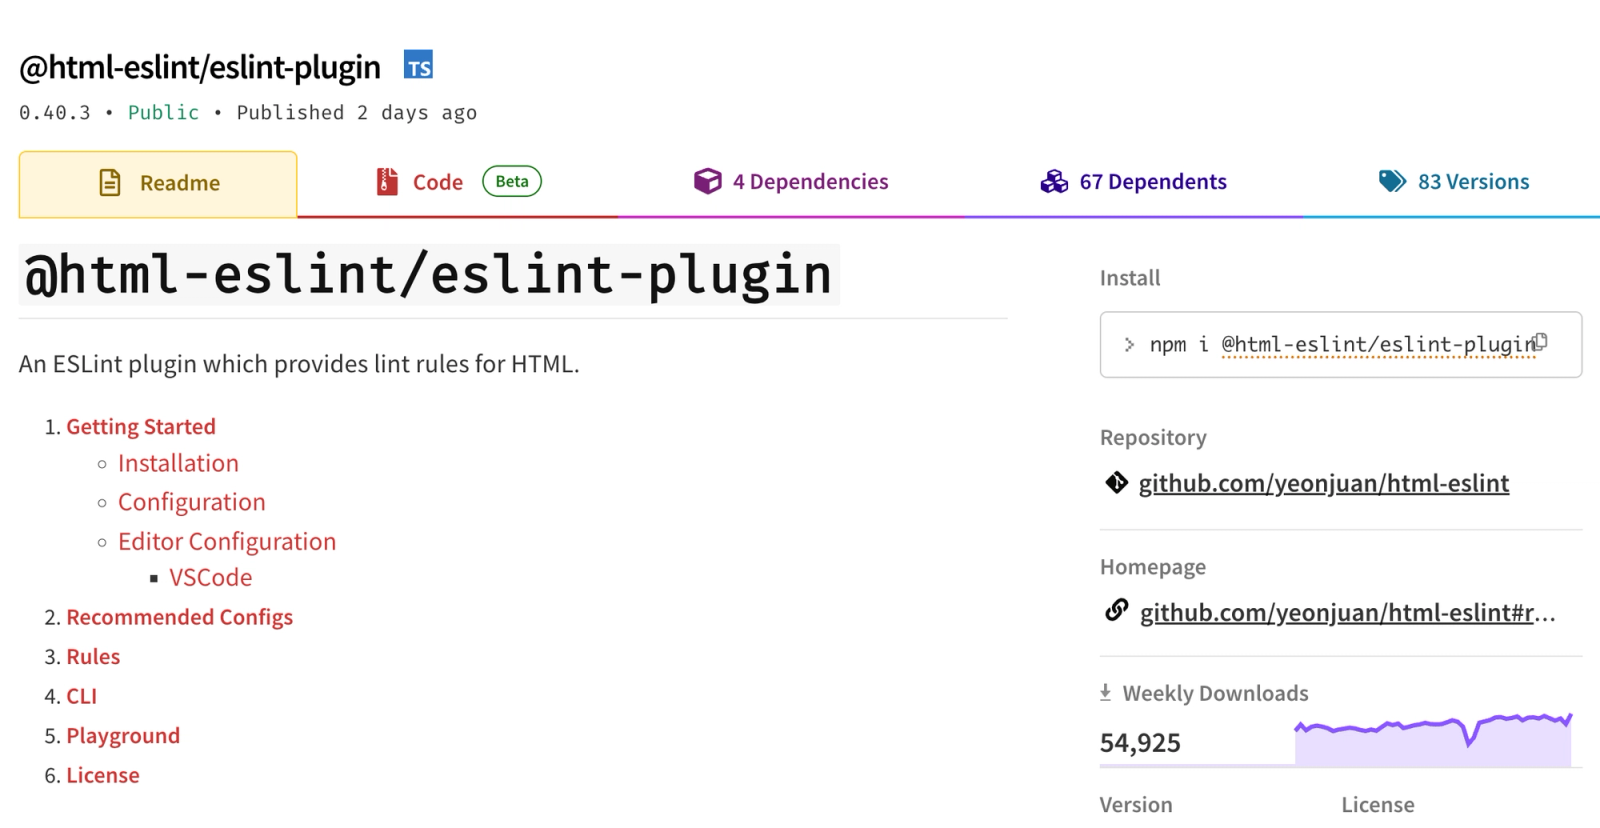Click the blue Versions tags icon
The height and width of the screenshot is (828, 1600).
[1392, 181]
